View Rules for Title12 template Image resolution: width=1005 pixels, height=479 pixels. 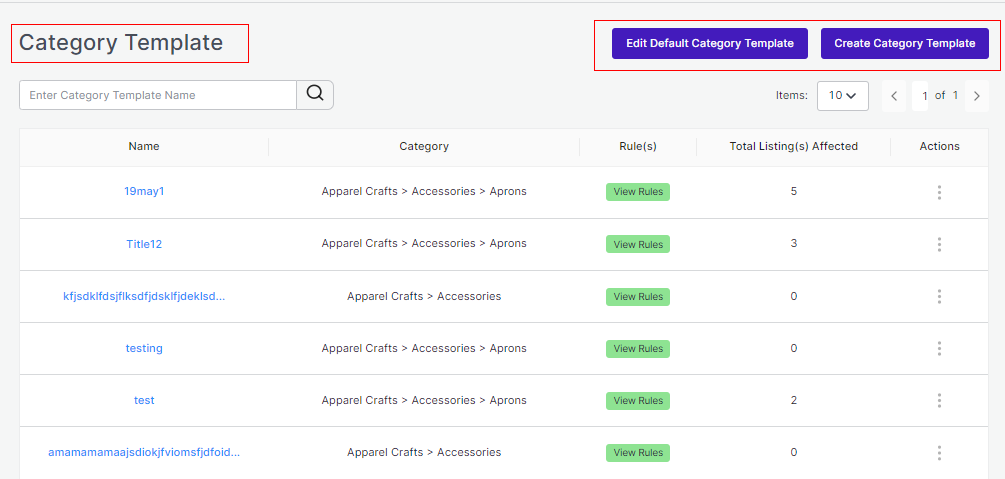click(638, 244)
